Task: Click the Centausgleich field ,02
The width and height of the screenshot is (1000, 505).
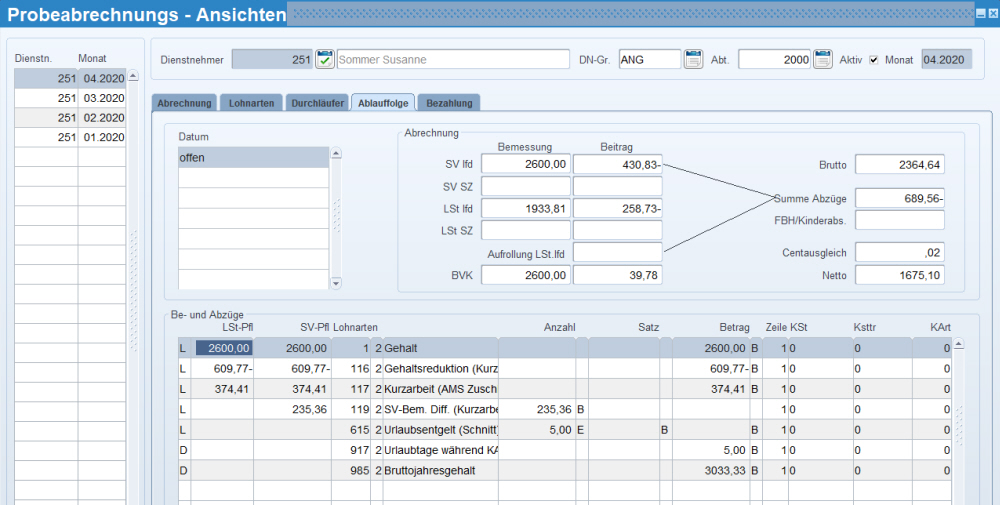Action: coord(900,252)
